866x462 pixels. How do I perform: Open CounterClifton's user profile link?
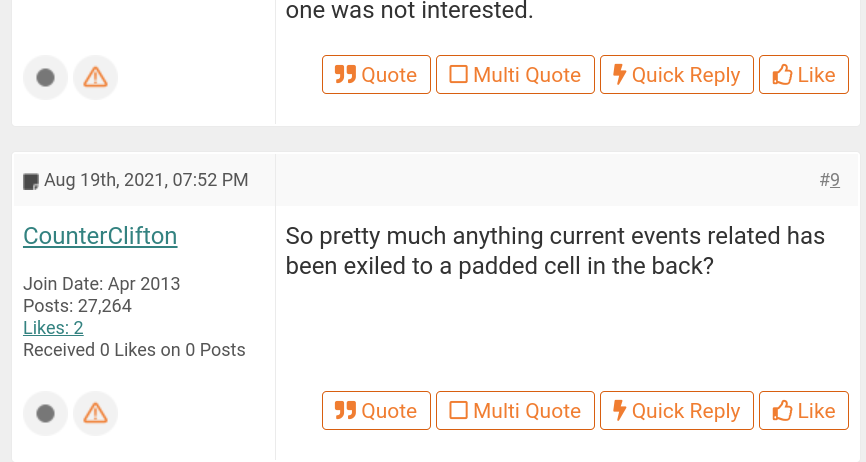(100, 236)
